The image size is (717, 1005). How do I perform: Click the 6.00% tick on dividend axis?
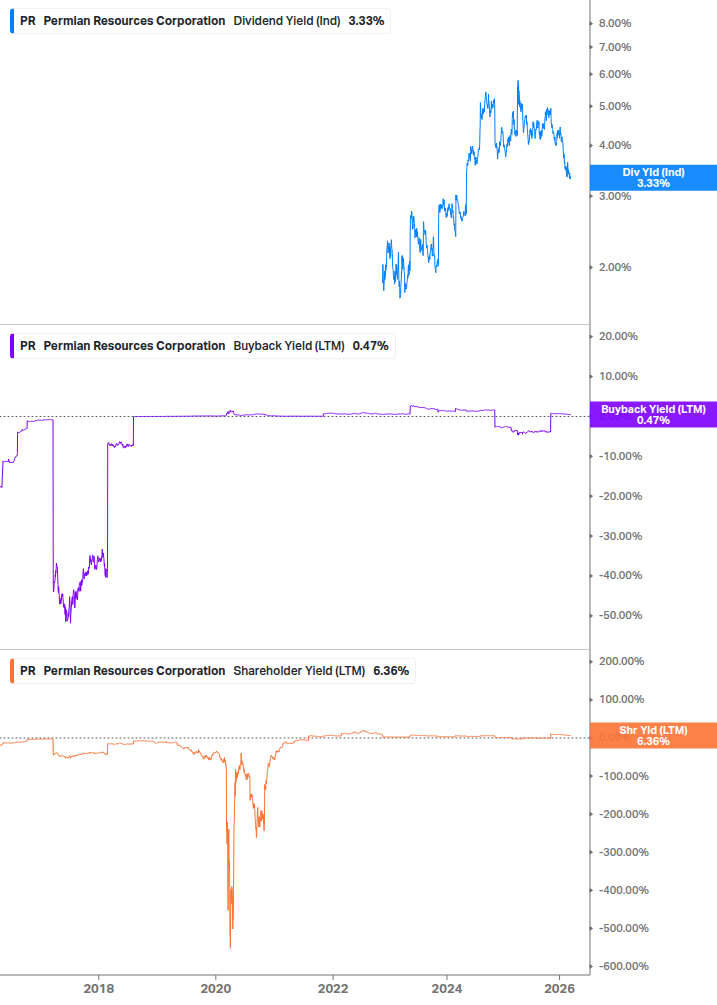(x=615, y=74)
